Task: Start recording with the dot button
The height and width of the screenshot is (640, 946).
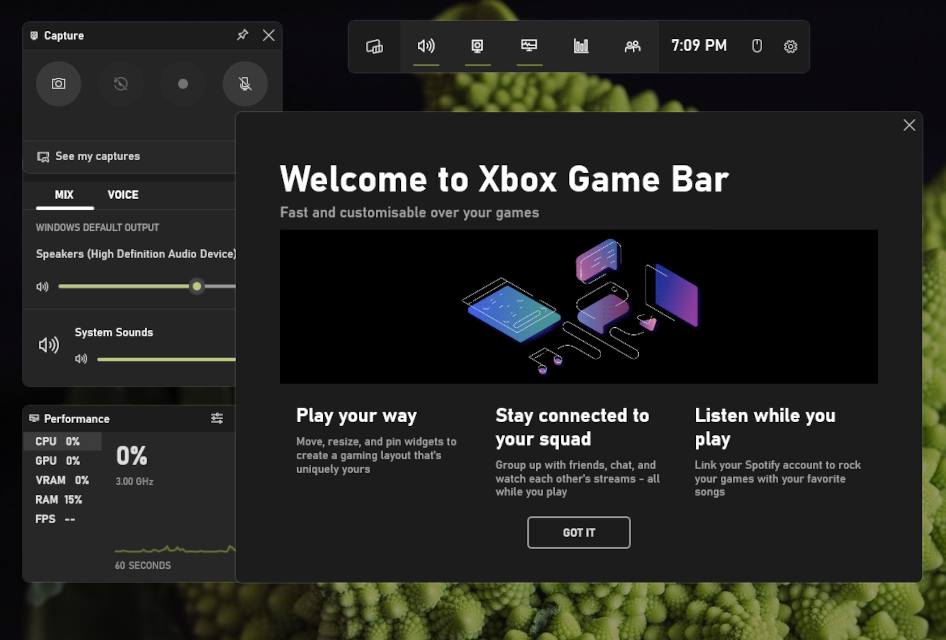Action: coord(183,84)
